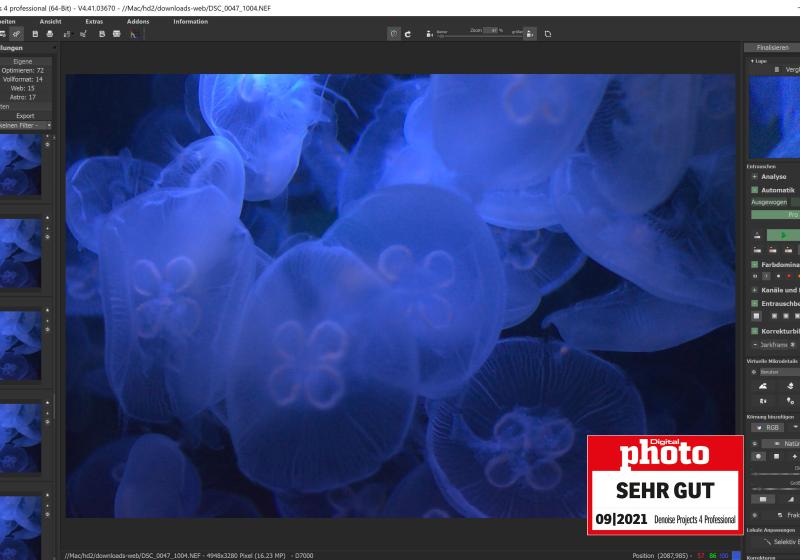Click the zoom slider track in the toolbar

tap(470, 35)
